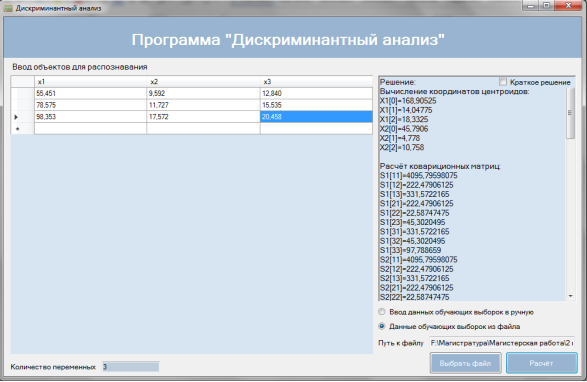Click the x2 column header
The image size is (587, 382).
pyautogui.click(x=203, y=82)
